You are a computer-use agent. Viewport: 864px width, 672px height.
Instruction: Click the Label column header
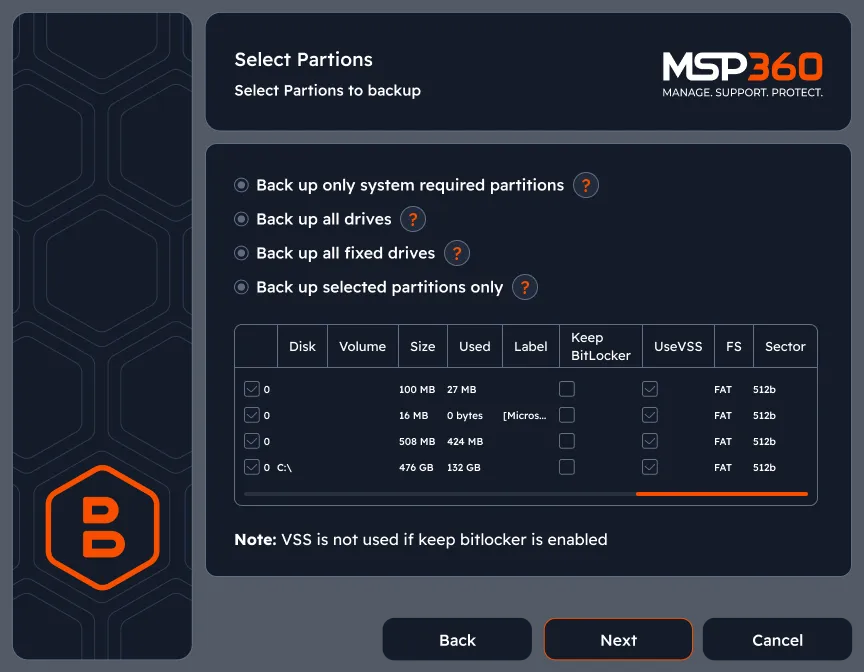coord(531,346)
